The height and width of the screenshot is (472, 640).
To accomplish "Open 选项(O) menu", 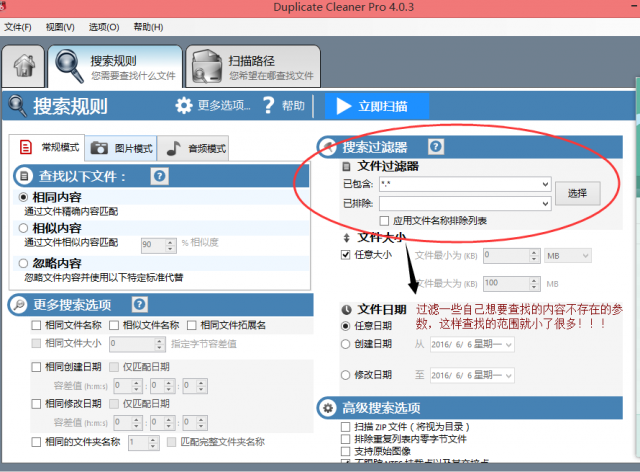I will pyautogui.click(x=104, y=27).
